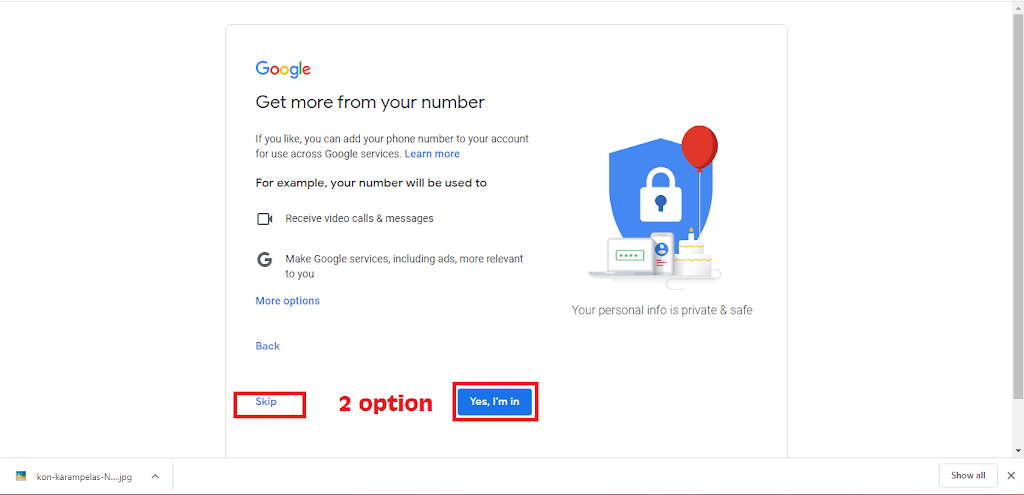Click the downloaded jpg file icon

[21, 476]
